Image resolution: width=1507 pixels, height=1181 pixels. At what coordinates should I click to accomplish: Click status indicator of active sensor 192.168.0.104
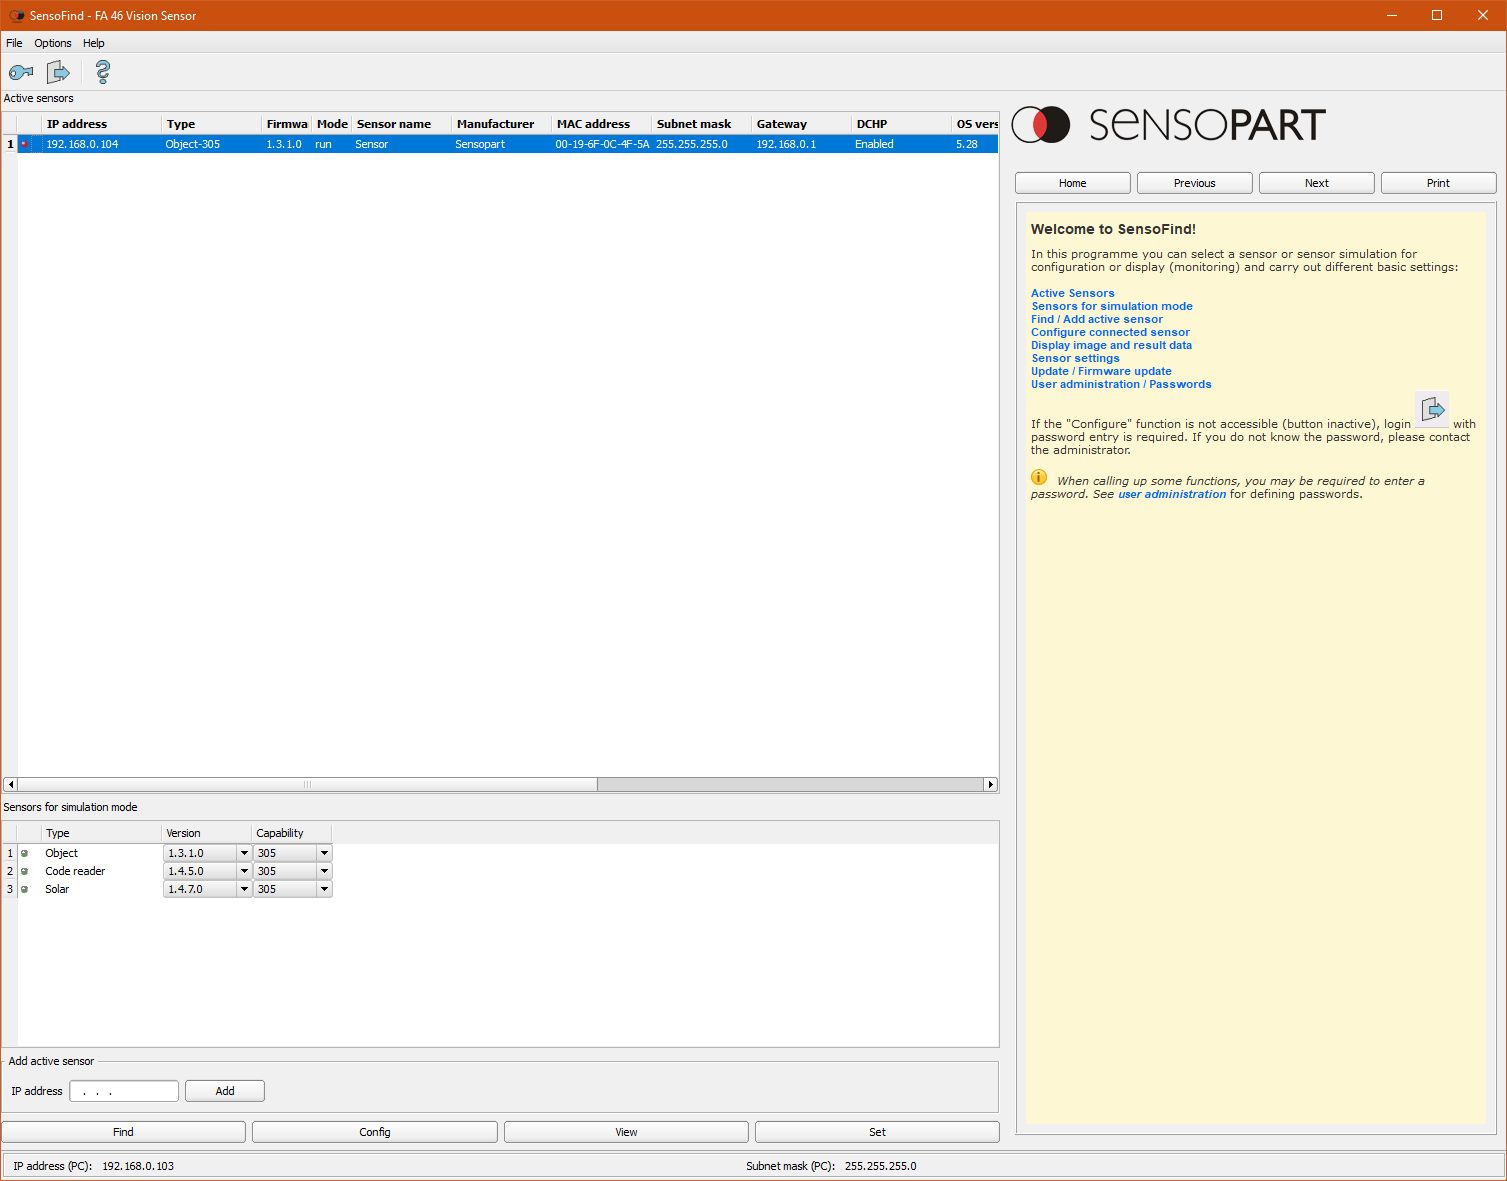[25, 144]
